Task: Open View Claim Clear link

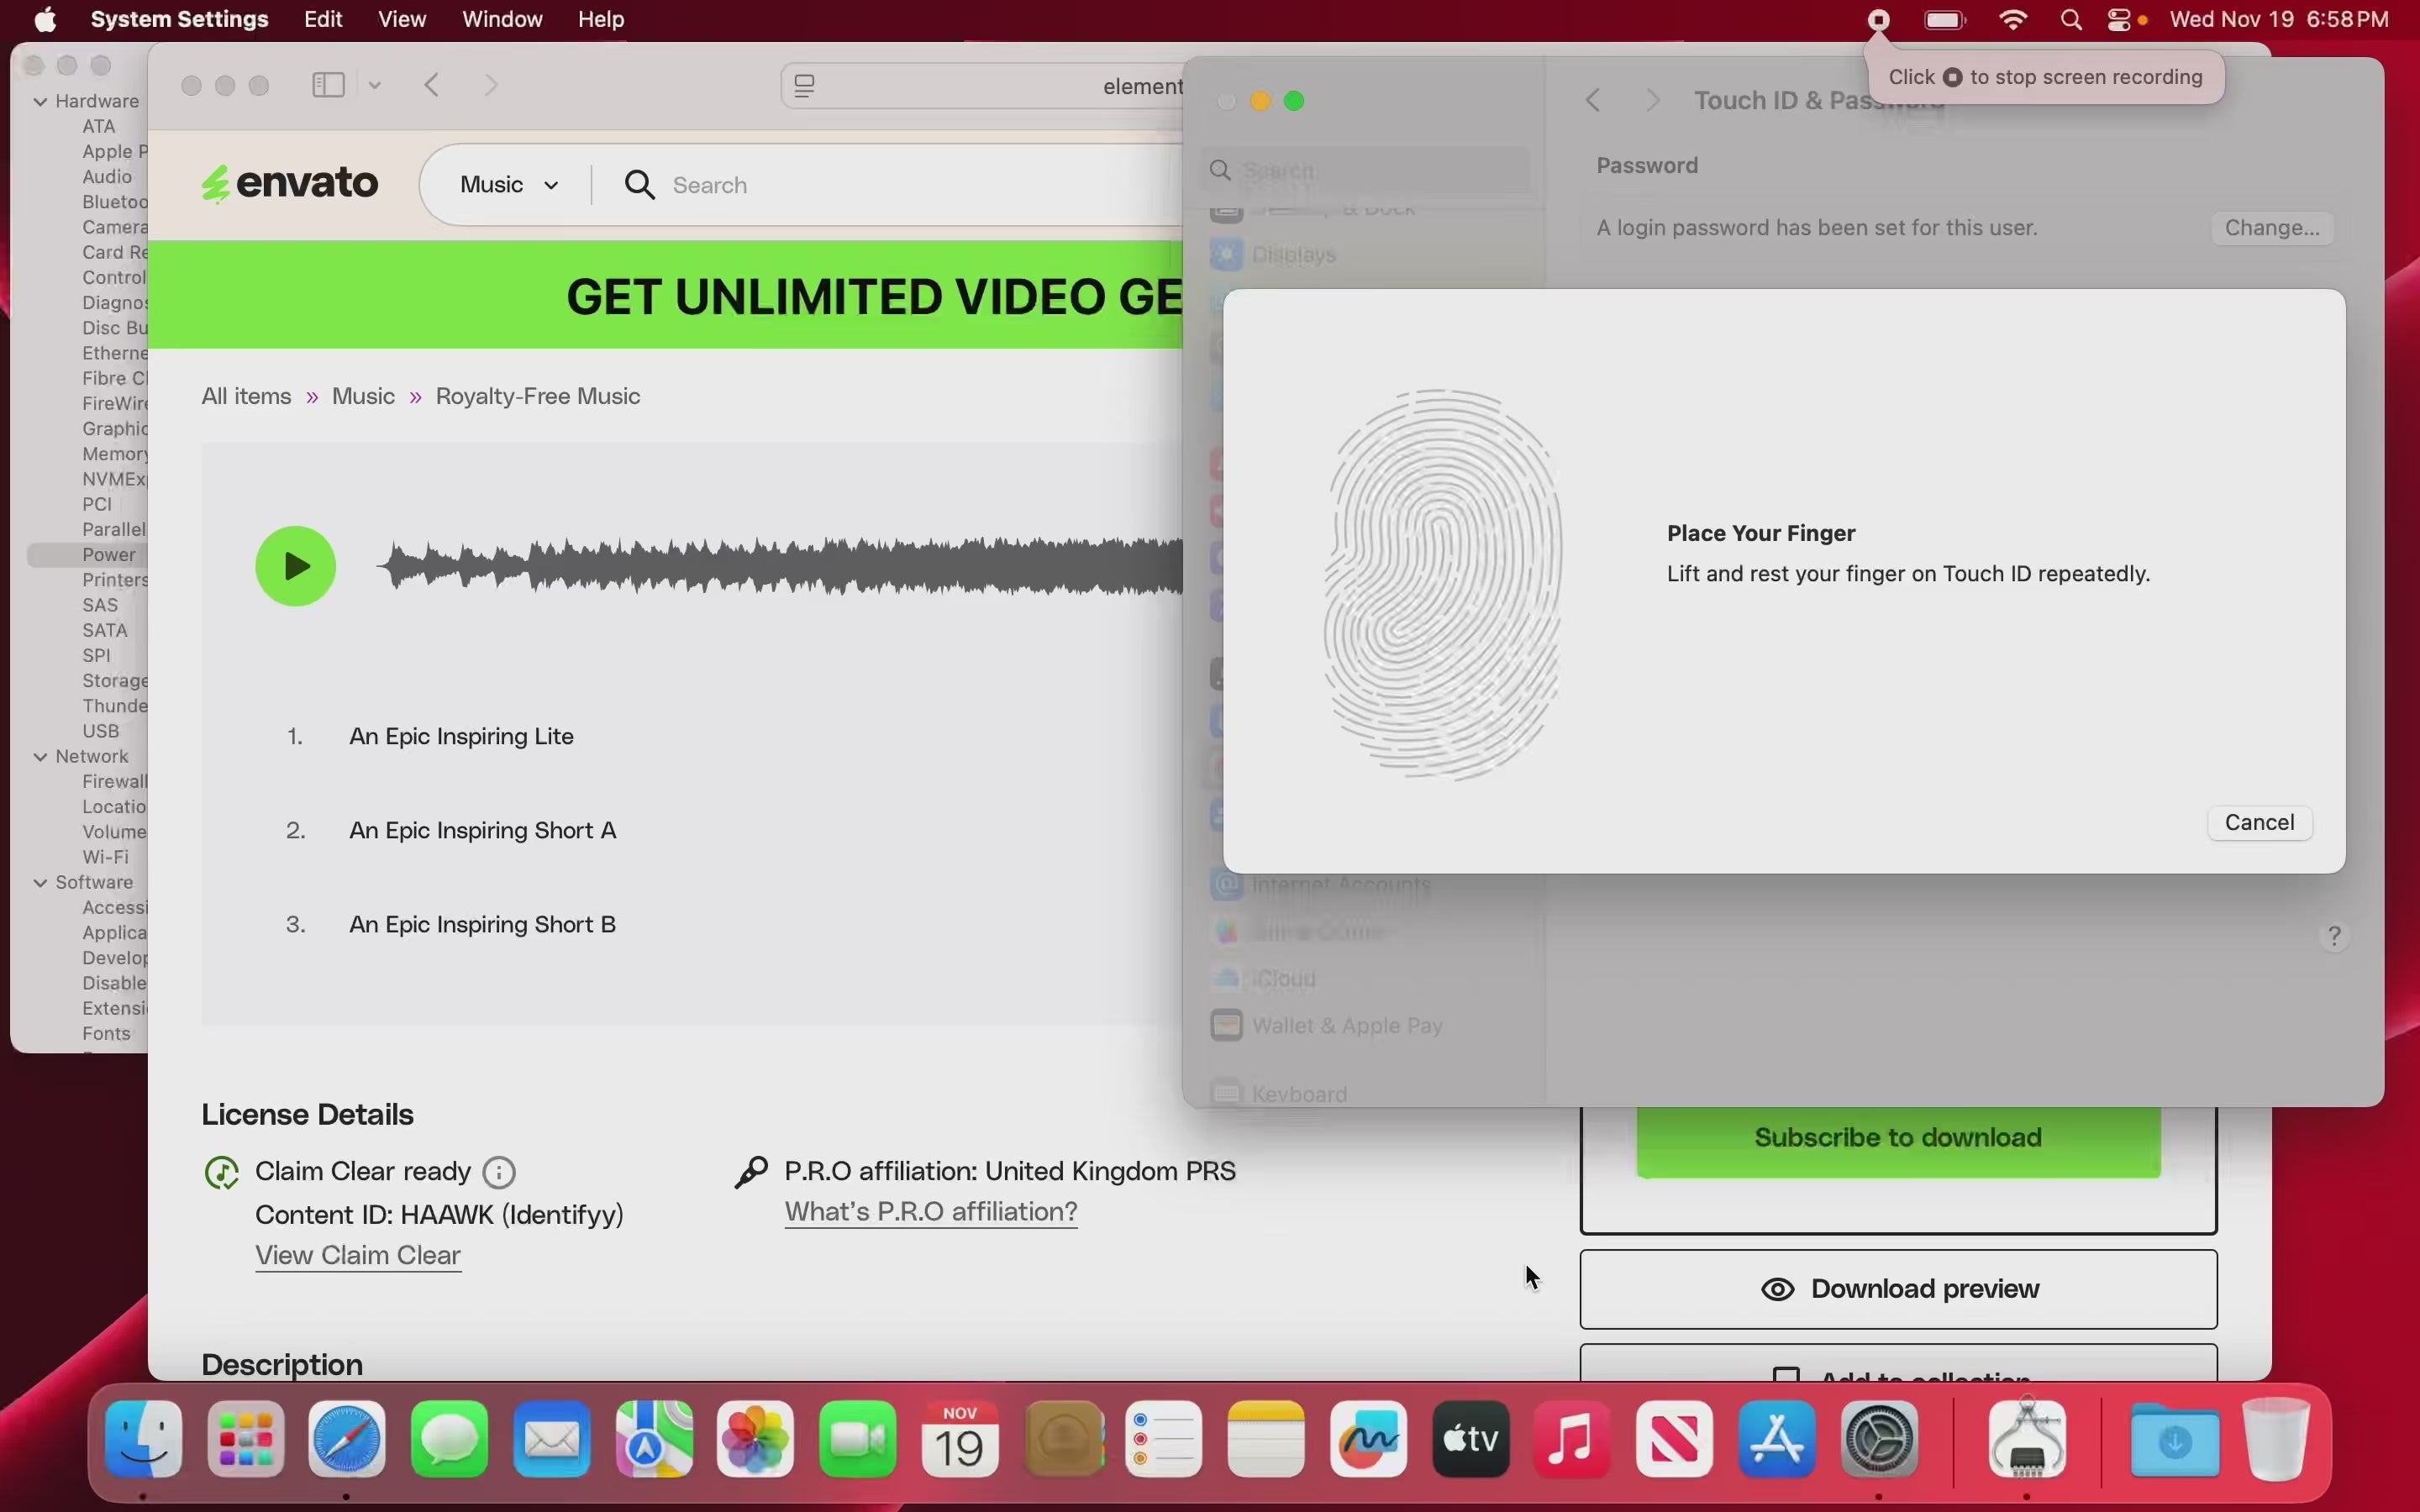Action: [358, 1255]
